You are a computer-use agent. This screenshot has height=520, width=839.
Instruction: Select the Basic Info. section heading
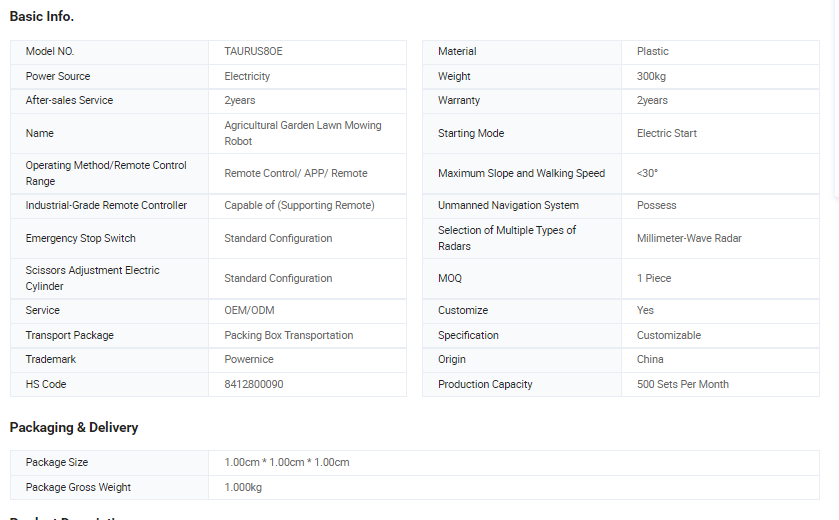[42, 17]
